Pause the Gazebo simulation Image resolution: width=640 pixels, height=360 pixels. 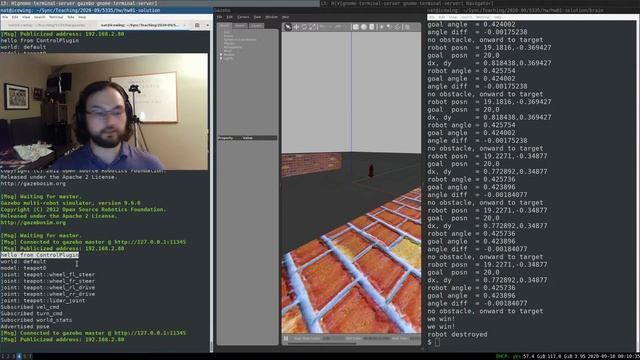tap(286, 338)
